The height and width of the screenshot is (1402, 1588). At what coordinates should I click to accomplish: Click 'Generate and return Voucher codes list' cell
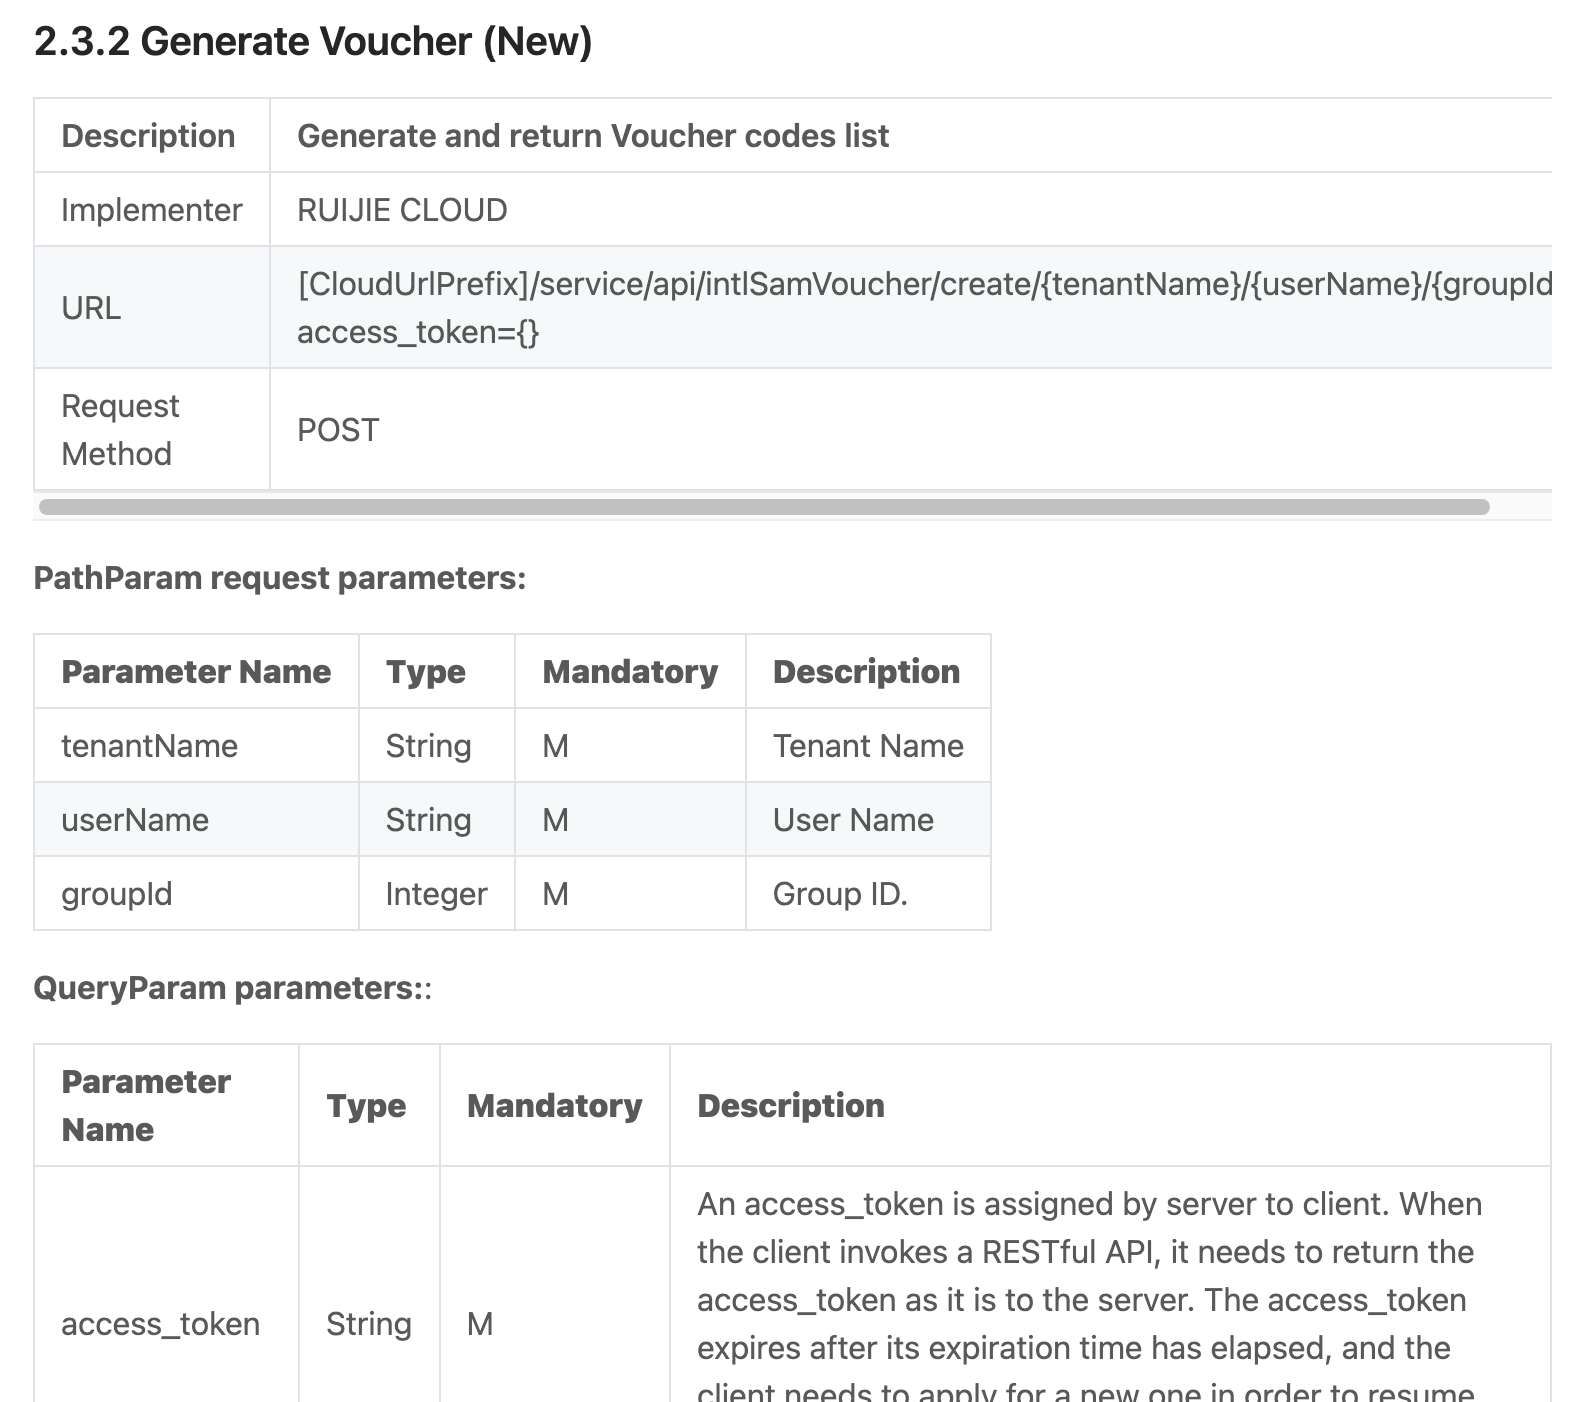click(910, 136)
